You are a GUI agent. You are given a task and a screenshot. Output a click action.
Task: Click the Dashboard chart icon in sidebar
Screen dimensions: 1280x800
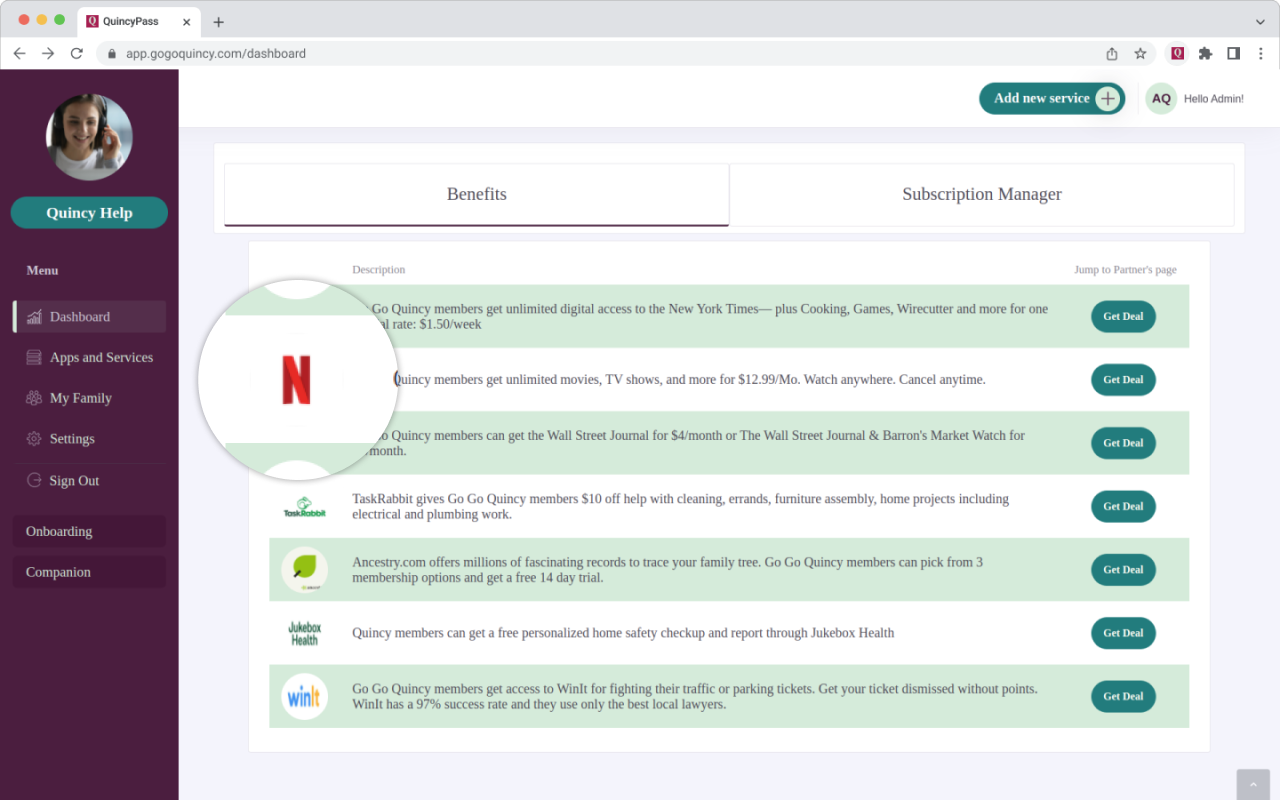(x=35, y=317)
